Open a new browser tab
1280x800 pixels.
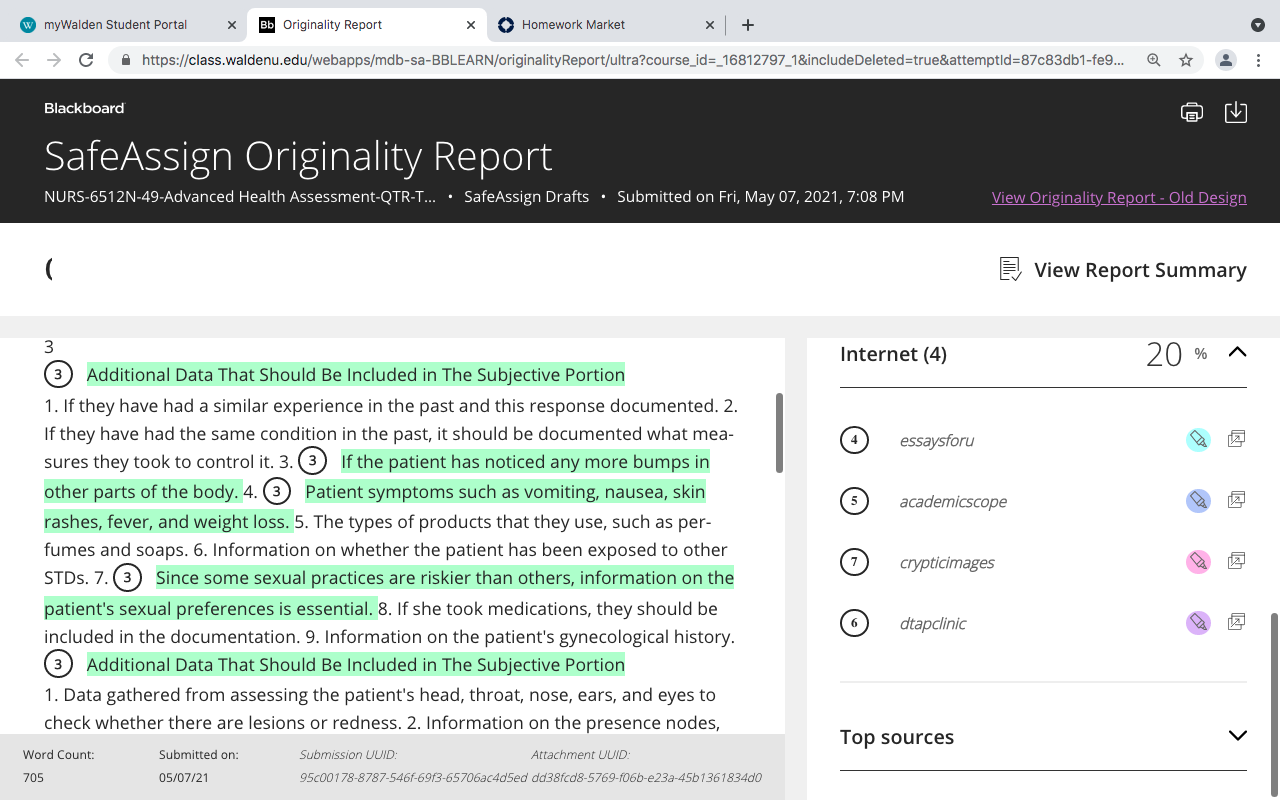coord(748,25)
